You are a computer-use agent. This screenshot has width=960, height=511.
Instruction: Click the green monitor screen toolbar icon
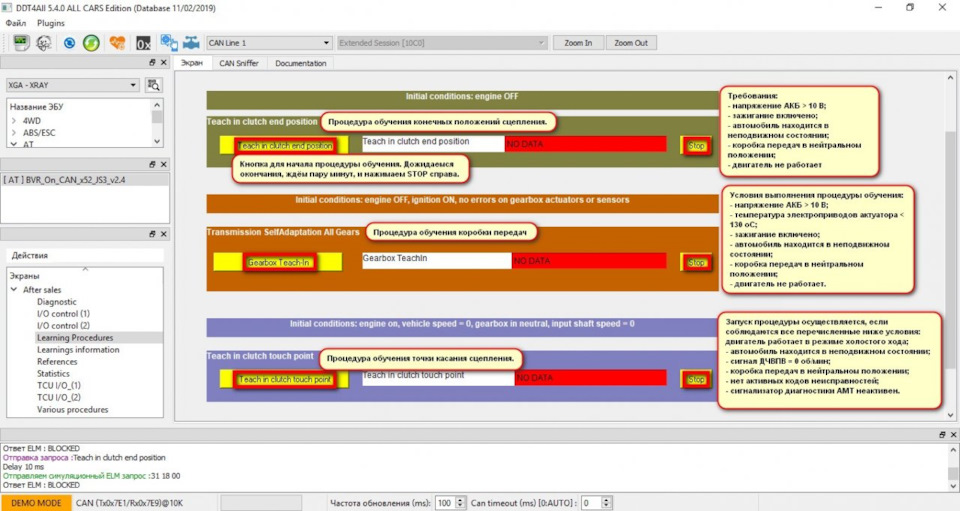point(21,43)
